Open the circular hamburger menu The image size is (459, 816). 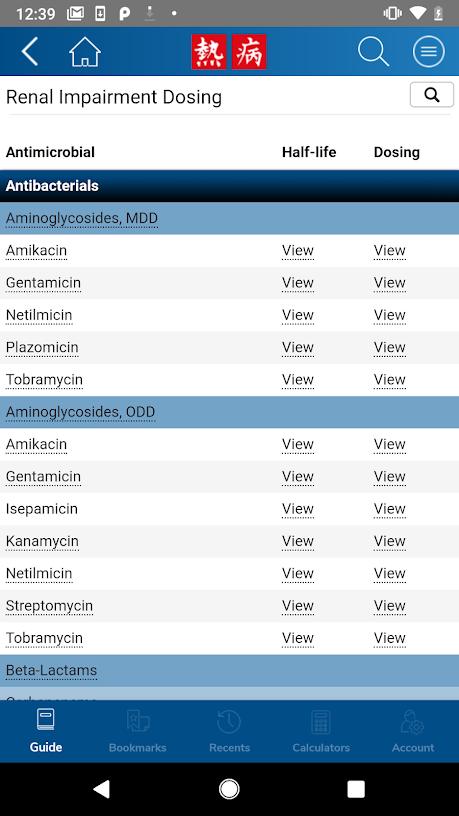tap(429, 52)
